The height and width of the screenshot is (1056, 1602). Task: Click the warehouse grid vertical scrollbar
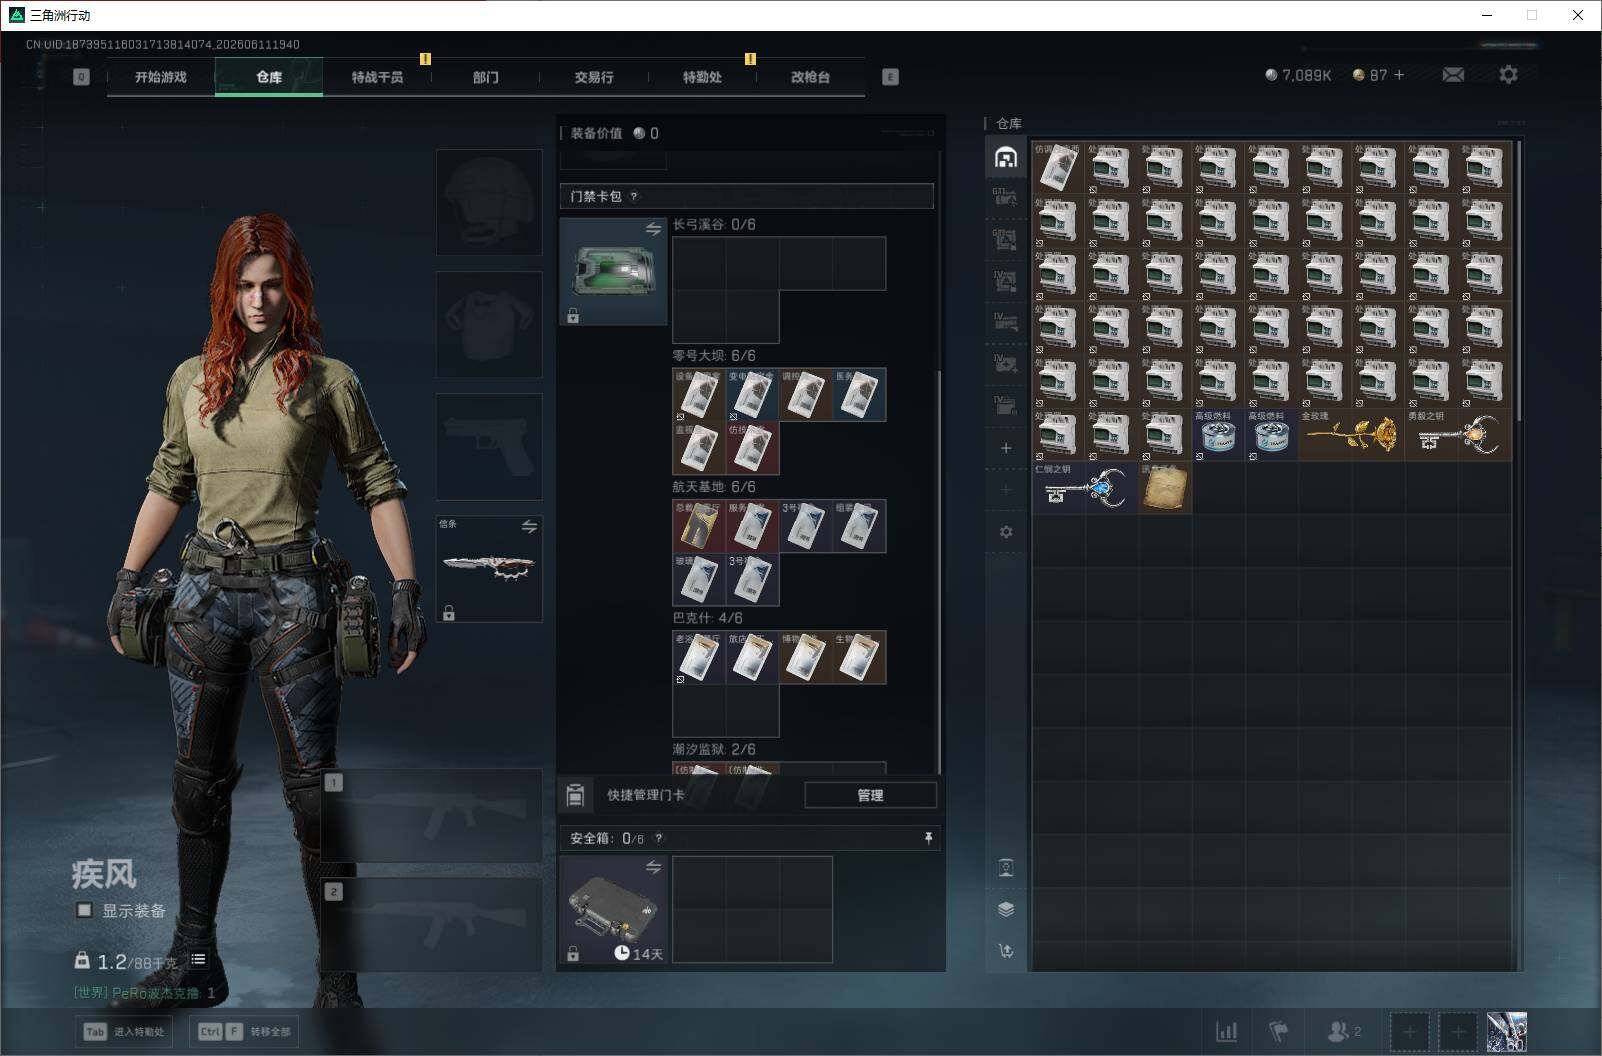tap(1519, 280)
